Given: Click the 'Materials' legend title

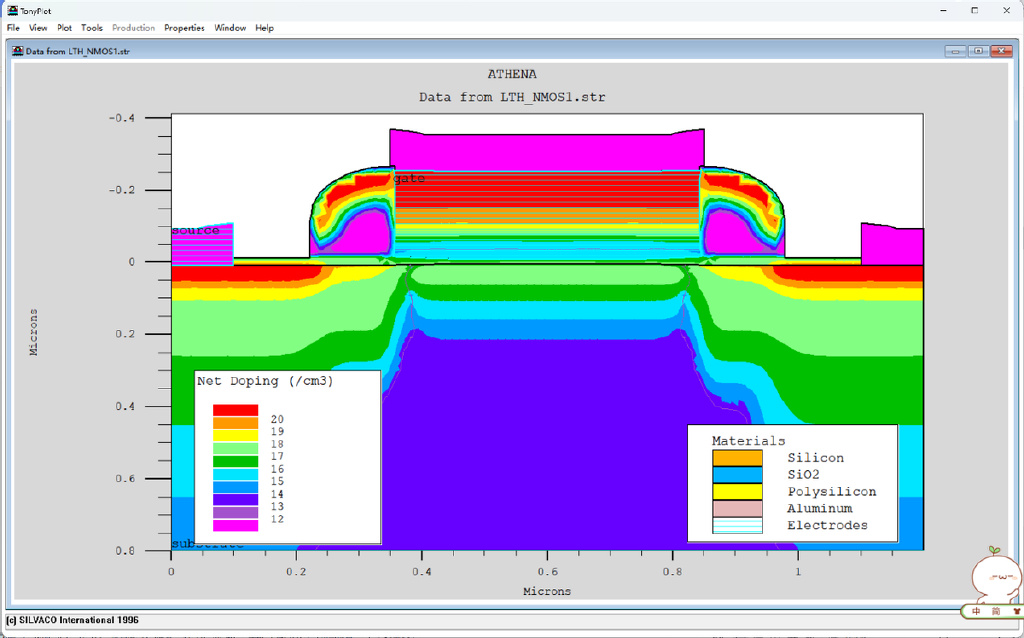Looking at the screenshot, I should coord(748,441).
